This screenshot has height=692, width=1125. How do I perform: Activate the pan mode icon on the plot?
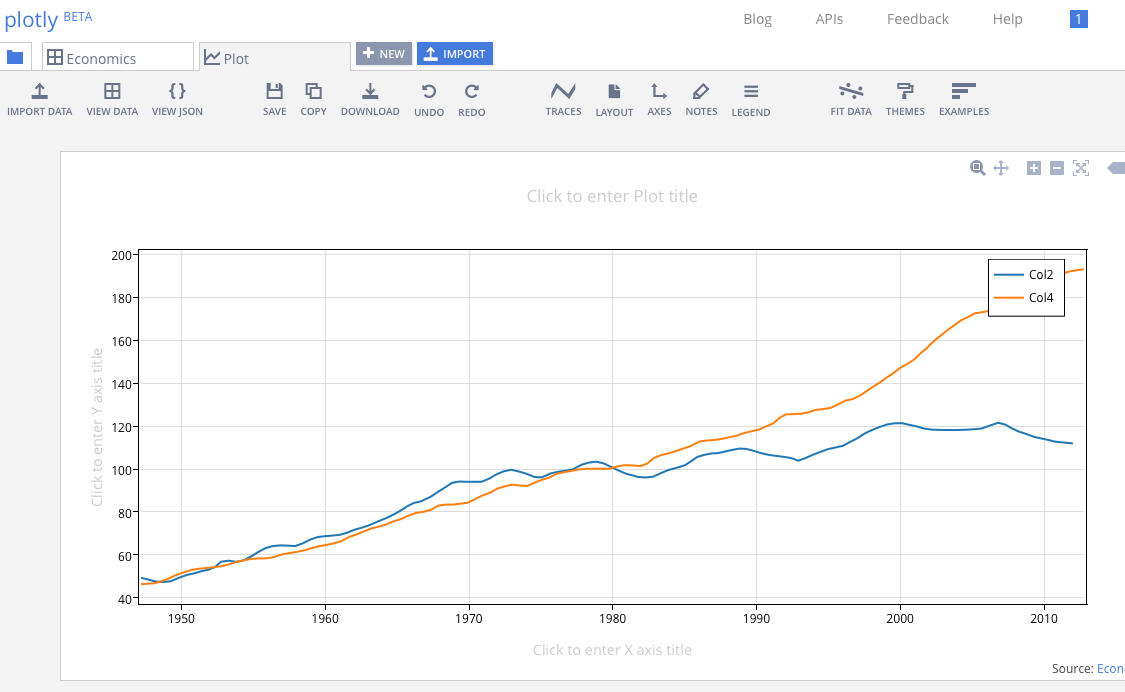[x=1001, y=168]
